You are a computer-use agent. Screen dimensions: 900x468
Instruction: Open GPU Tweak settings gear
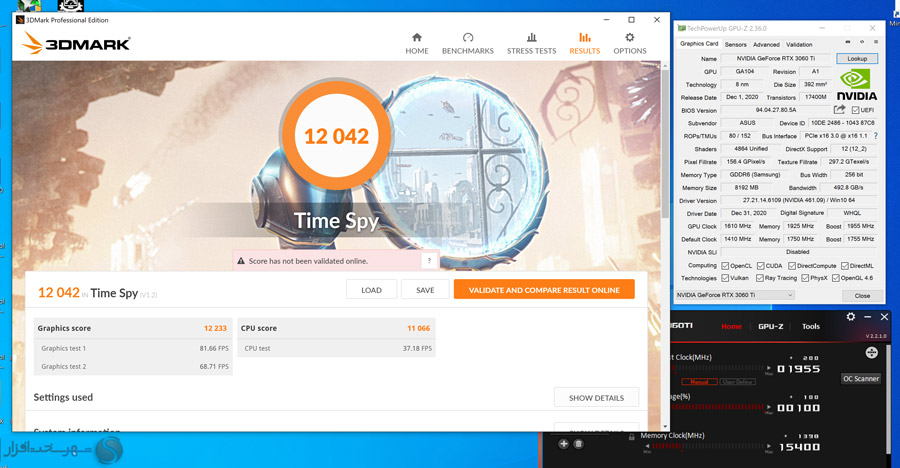pyautogui.click(x=851, y=316)
